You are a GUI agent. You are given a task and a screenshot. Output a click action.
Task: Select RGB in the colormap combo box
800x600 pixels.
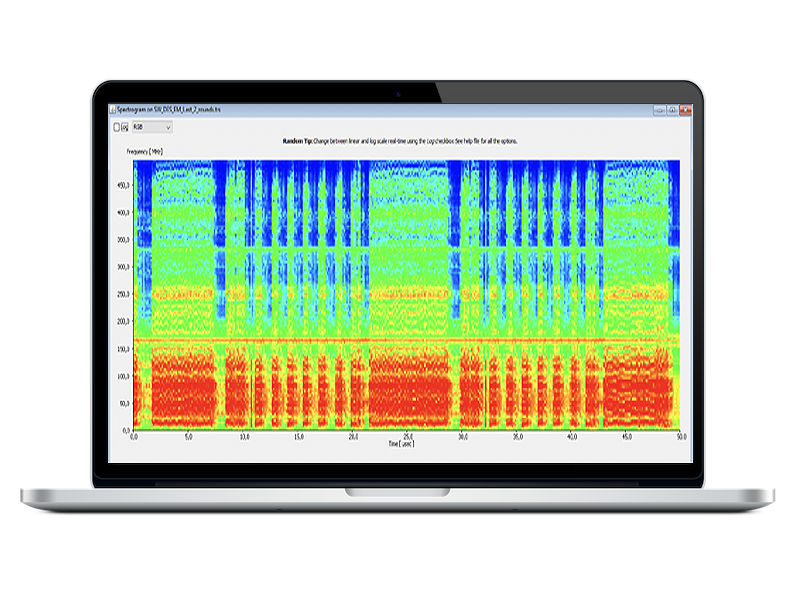(x=150, y=128)
